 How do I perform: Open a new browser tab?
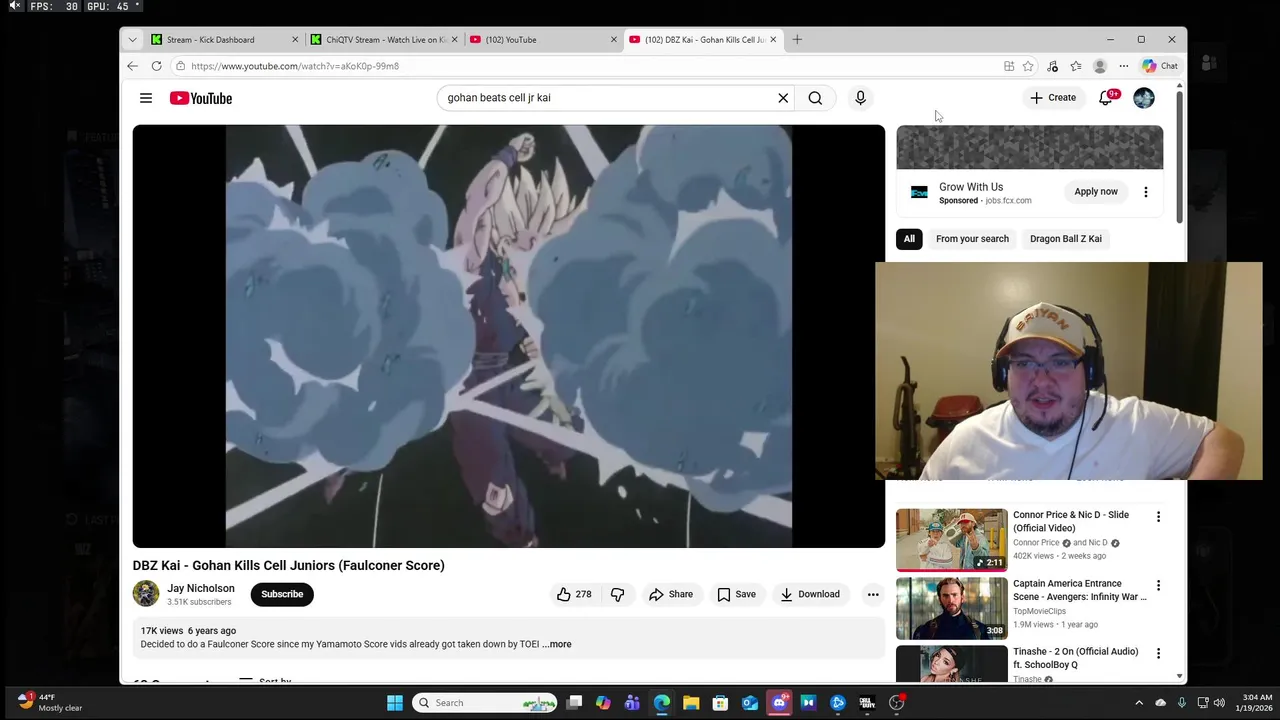(797, 40)
